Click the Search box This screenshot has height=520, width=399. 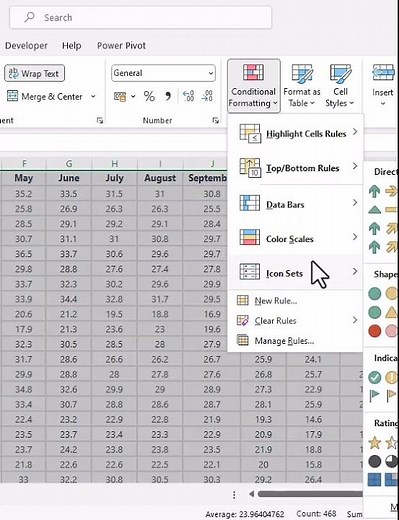141,17
